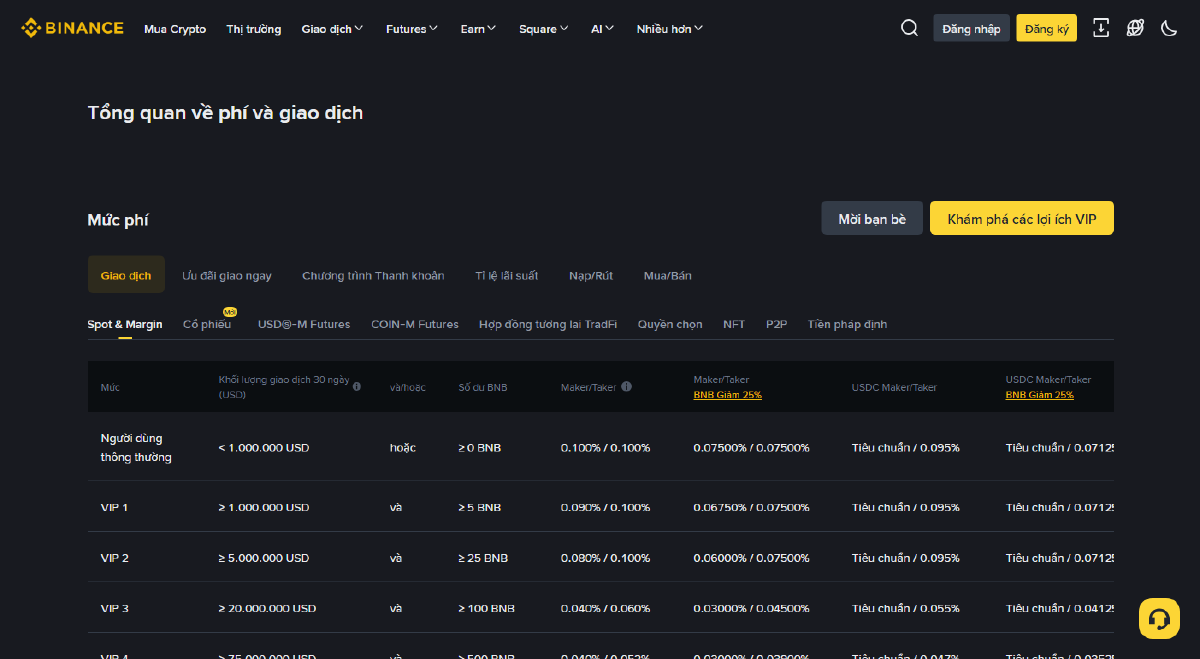1200x659 pixels.
Task: Expand the AI dropdown menu
Action: [x=603, y=29]
